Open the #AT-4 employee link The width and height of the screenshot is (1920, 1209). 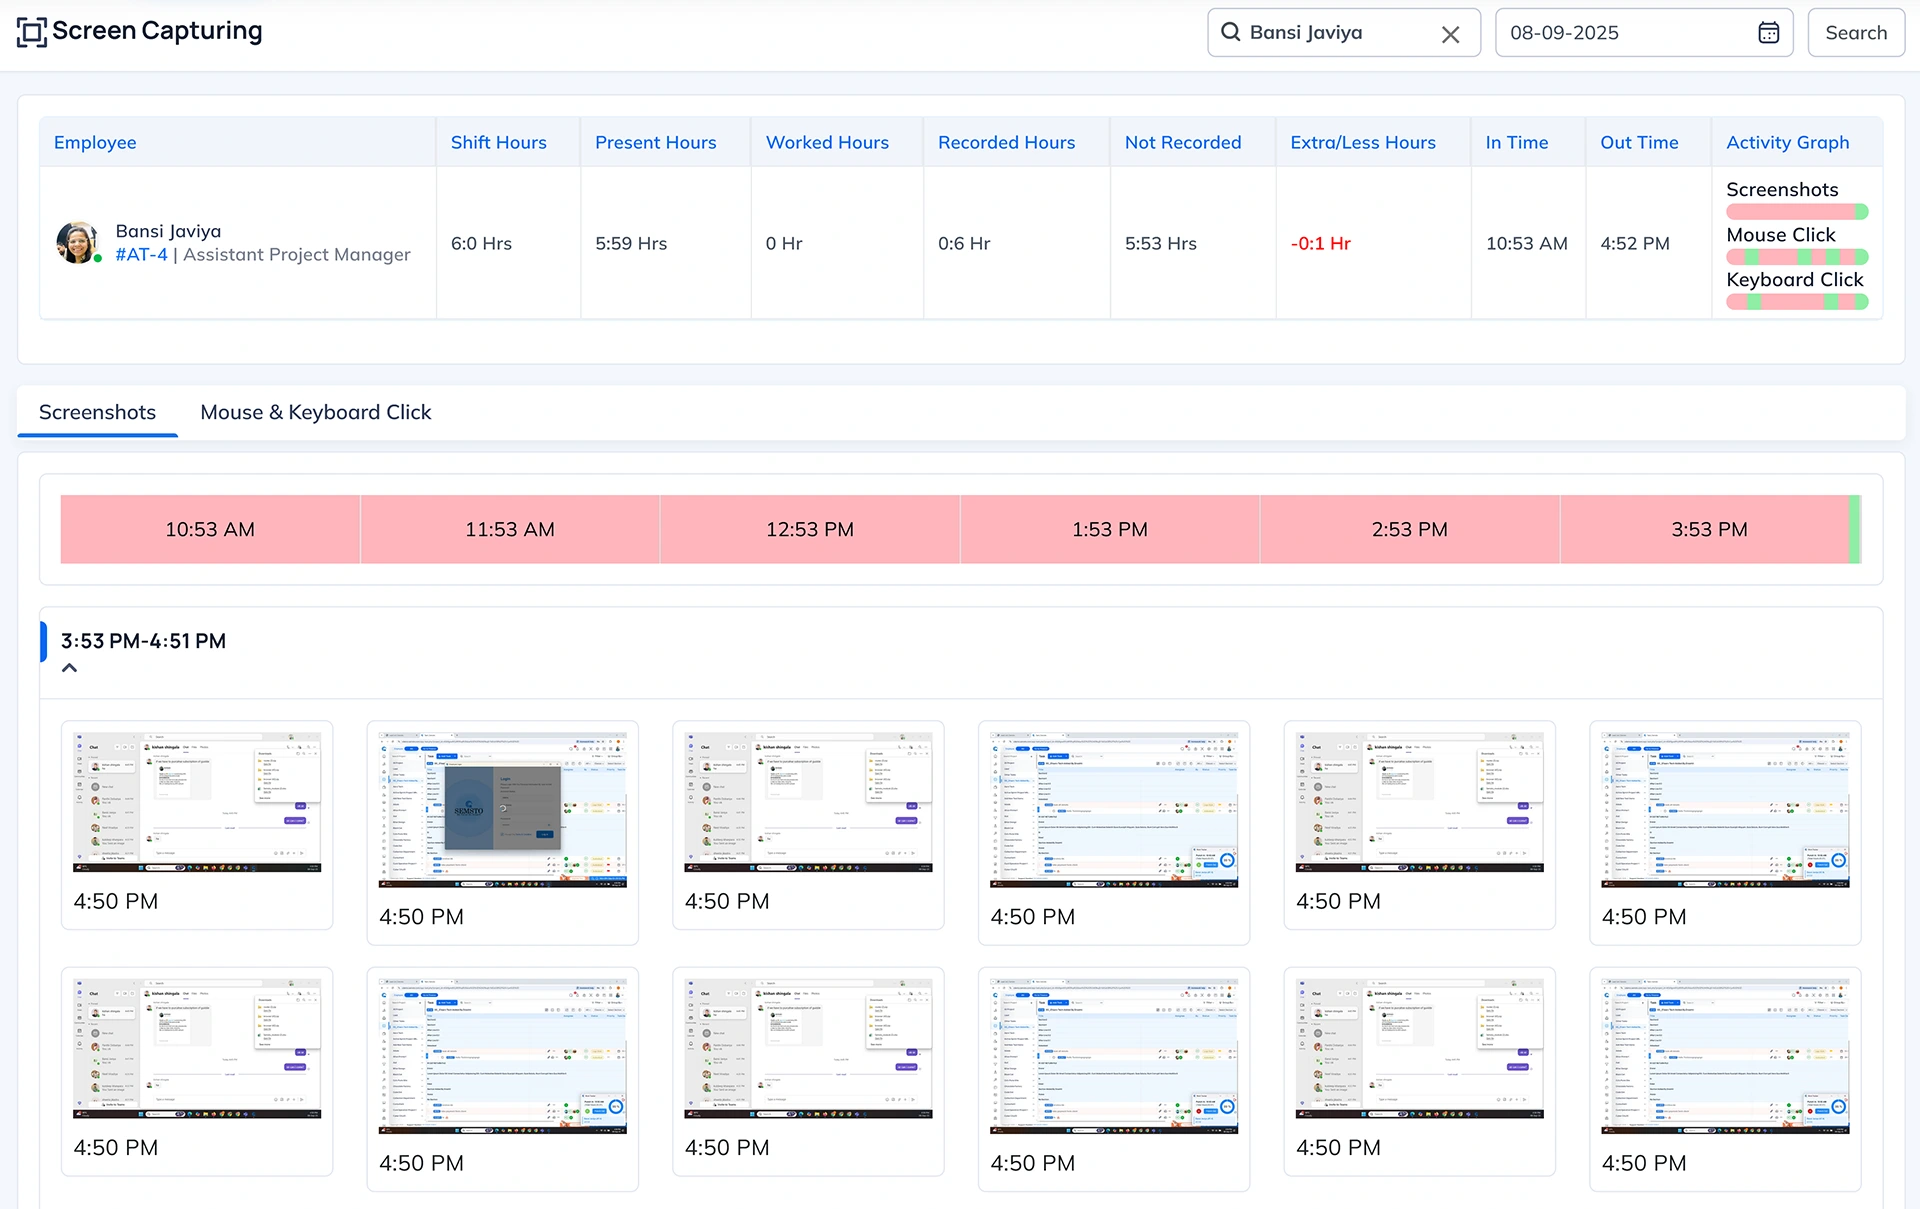(141, 255)
